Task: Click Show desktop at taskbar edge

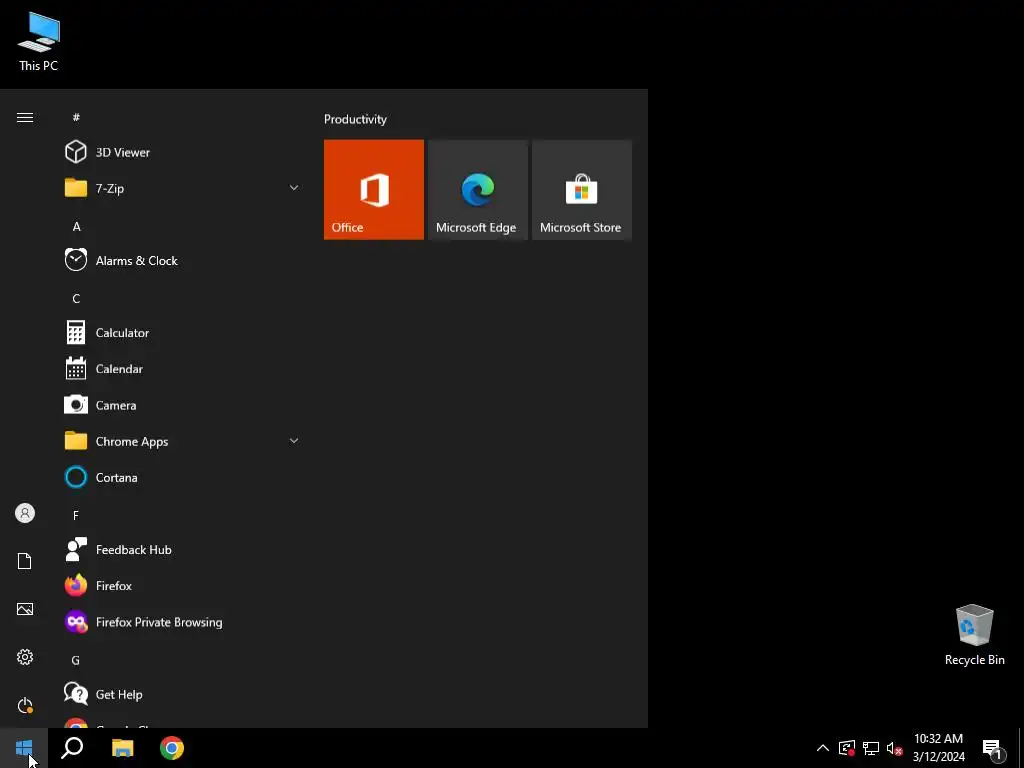Action: [1021, 748]
